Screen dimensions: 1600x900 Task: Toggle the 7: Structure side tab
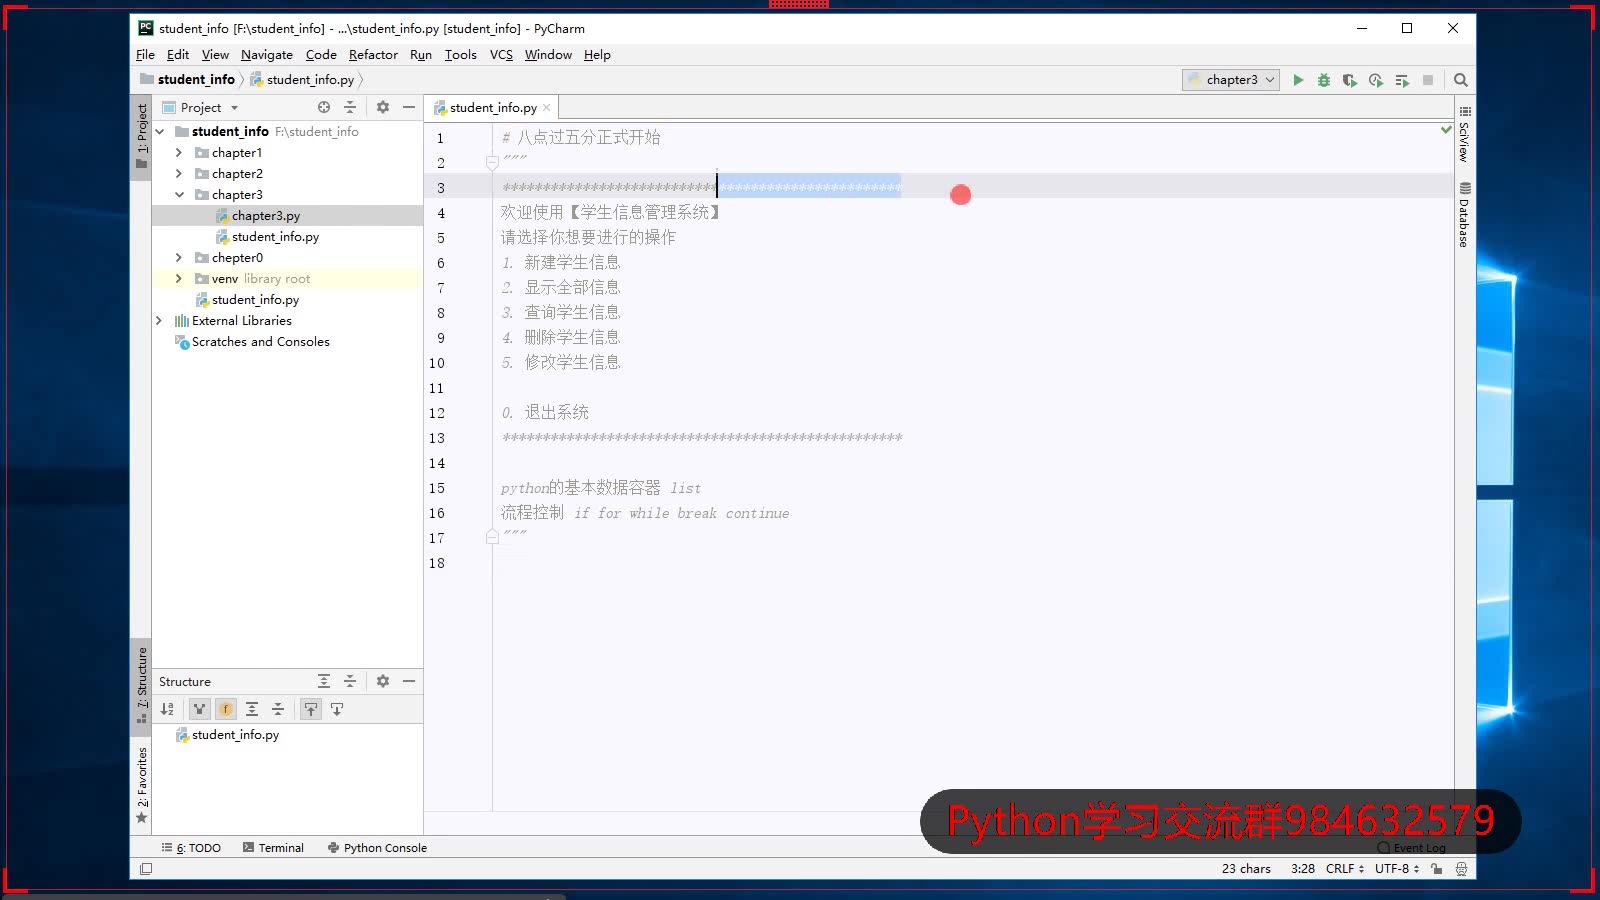point(141,685)
